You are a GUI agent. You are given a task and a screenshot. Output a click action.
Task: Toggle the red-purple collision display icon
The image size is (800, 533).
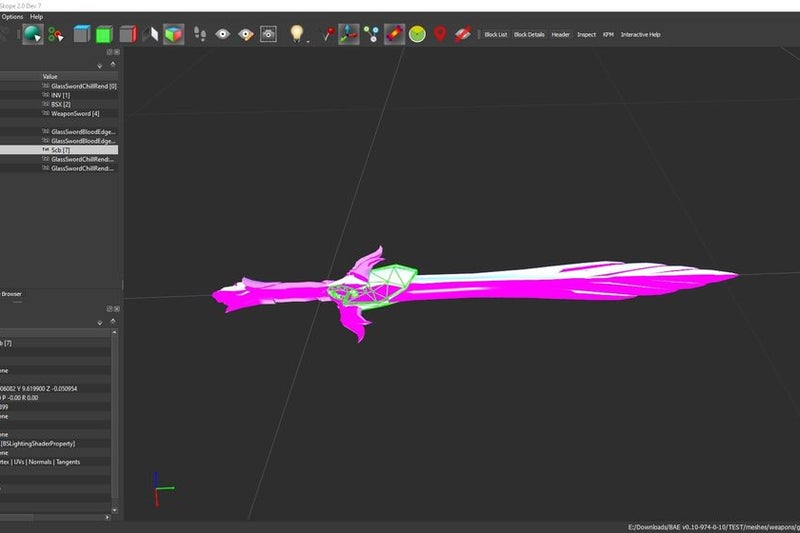394,34
